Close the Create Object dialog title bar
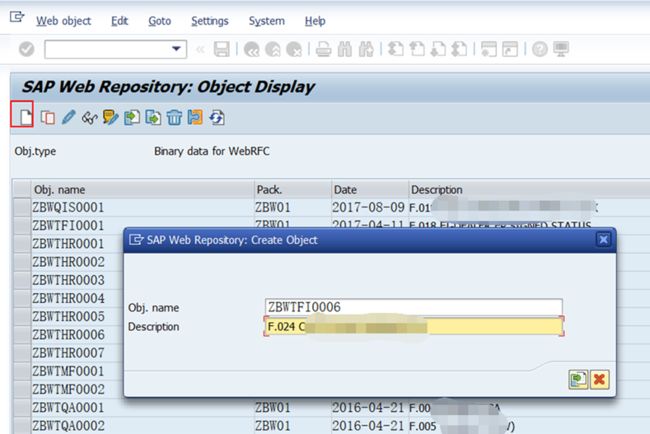650x434 pixels. pos(604,240)
